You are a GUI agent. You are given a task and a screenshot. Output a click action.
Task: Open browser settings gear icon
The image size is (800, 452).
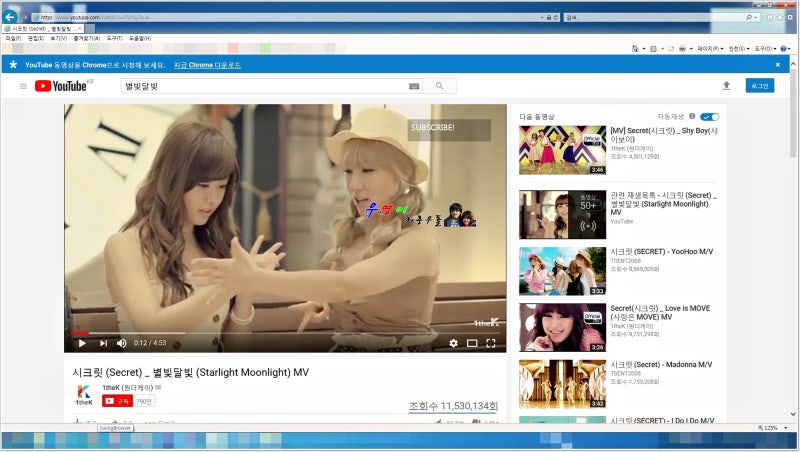pyautogui.click(x=790, y=17)
